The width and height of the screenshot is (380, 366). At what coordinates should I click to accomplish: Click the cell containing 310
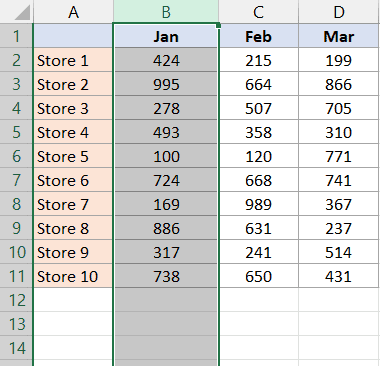coord(339,132)
